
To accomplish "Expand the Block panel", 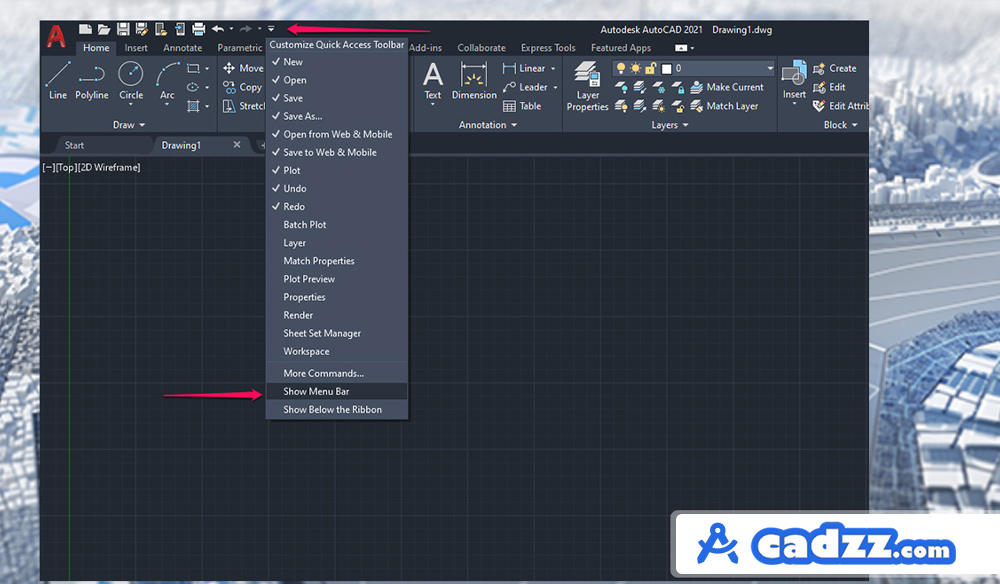I will point(840,125).
